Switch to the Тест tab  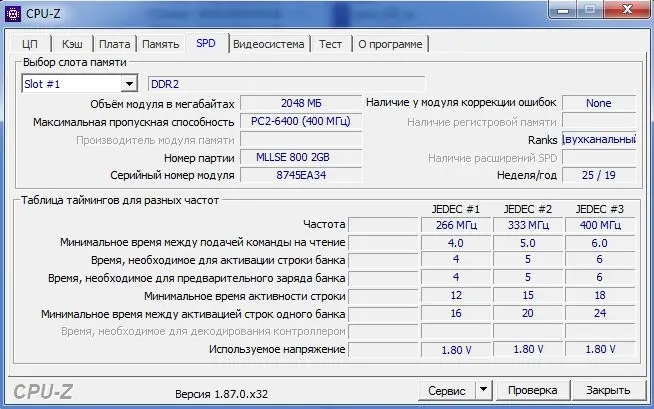(330, 44)
